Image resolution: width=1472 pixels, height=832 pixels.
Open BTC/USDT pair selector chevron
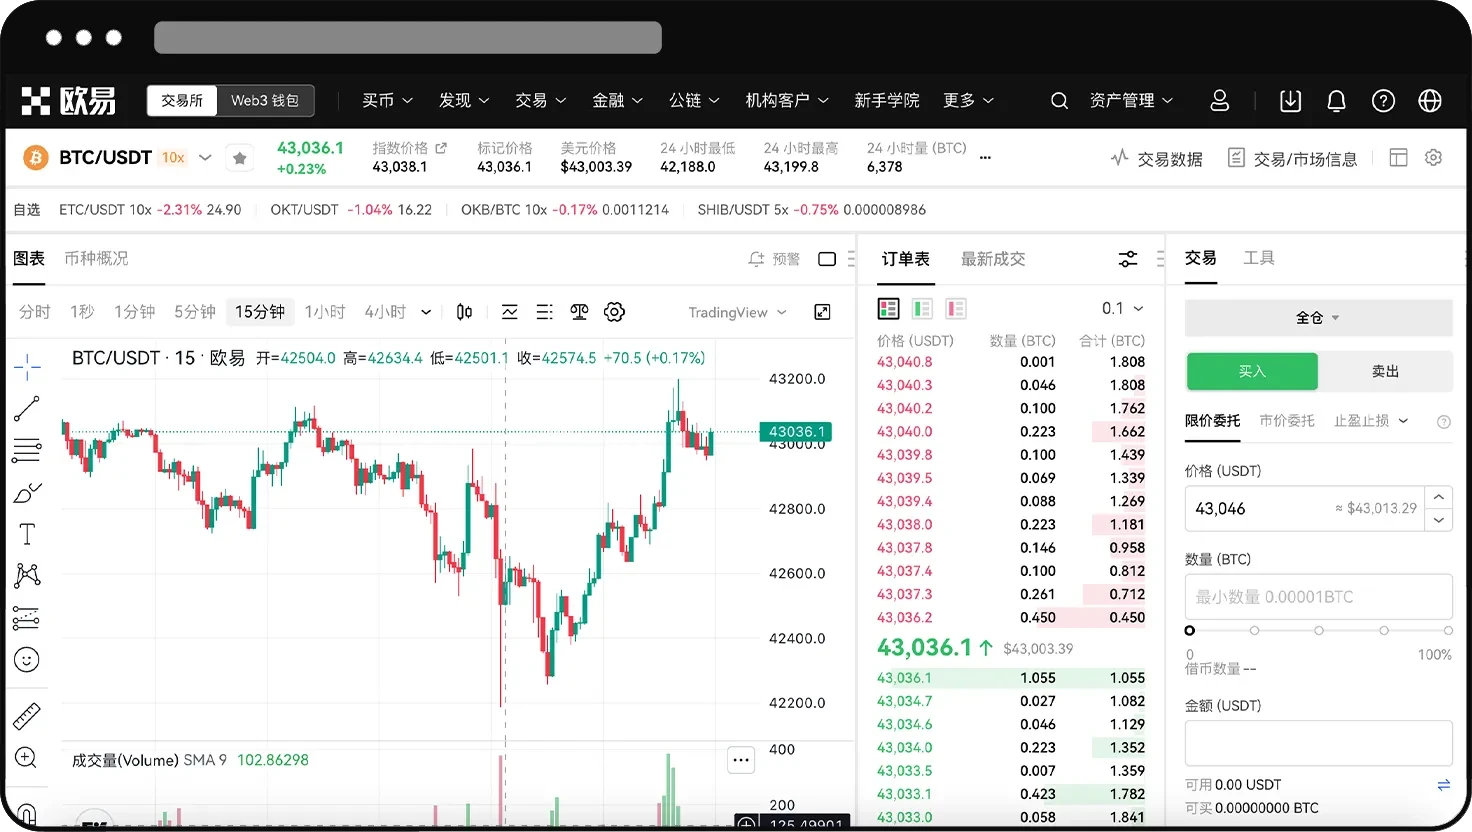click(205, 158)
